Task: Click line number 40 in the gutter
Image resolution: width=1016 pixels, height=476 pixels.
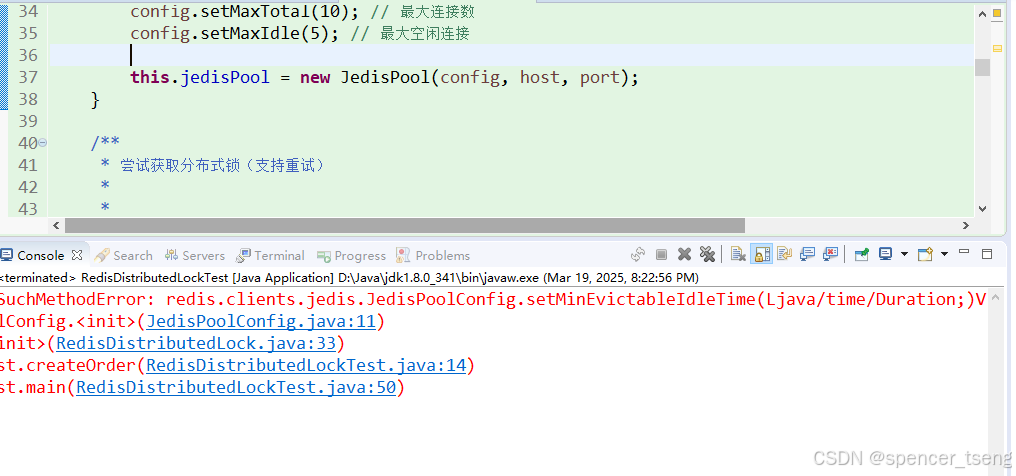Action: (28, 143)
